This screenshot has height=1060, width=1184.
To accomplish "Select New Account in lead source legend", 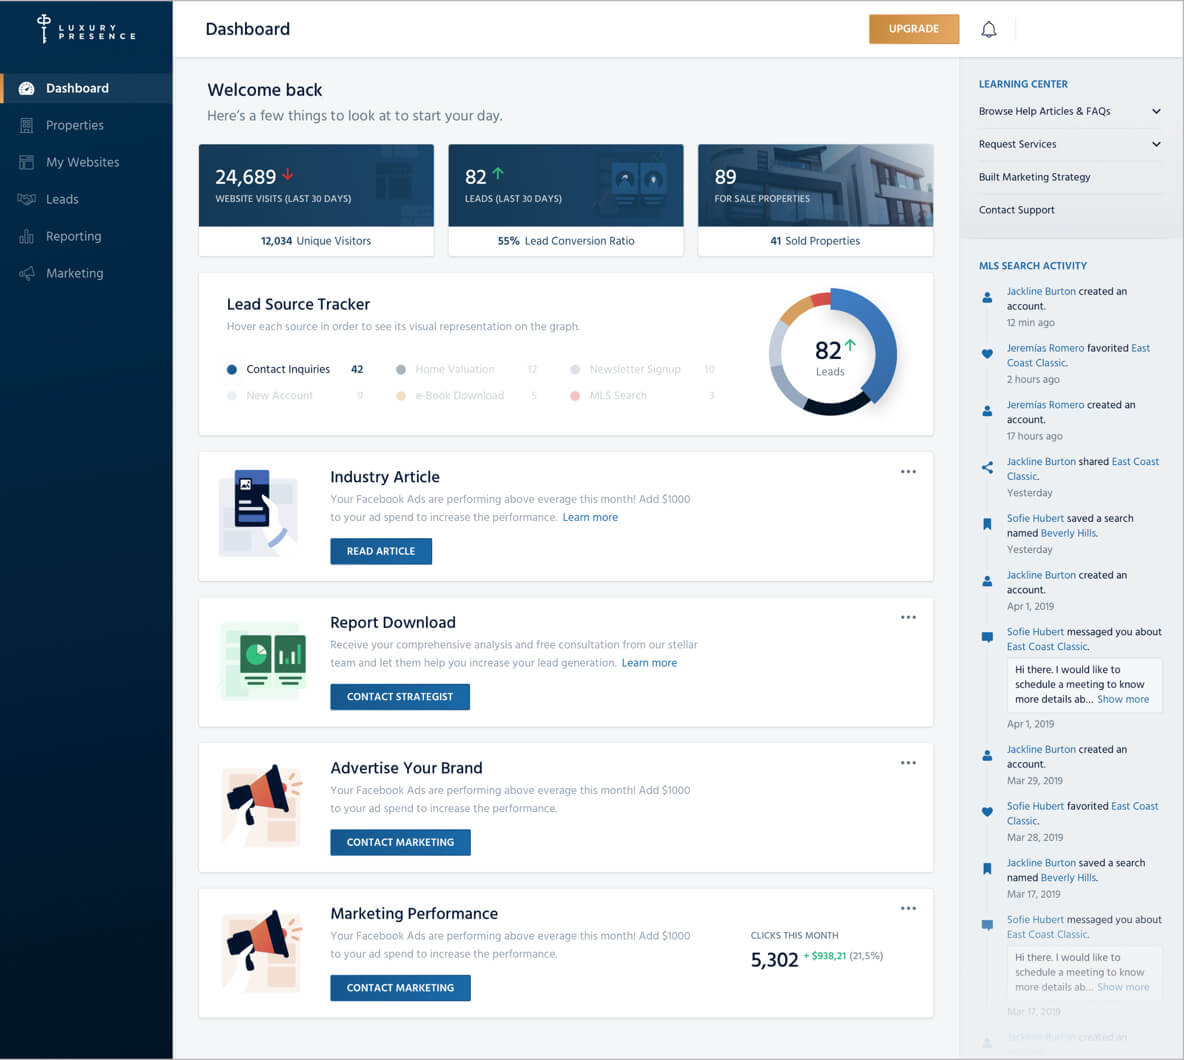I will 279,396.
